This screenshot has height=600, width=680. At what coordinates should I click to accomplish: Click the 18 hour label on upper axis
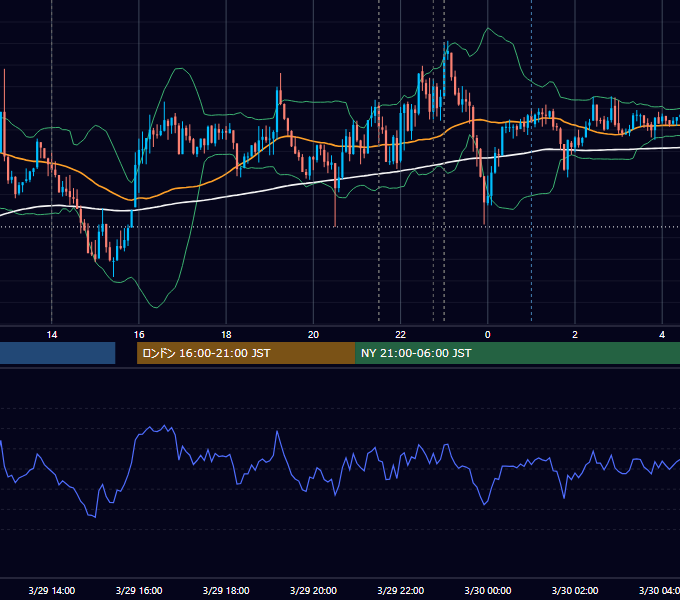click(226, 335)
